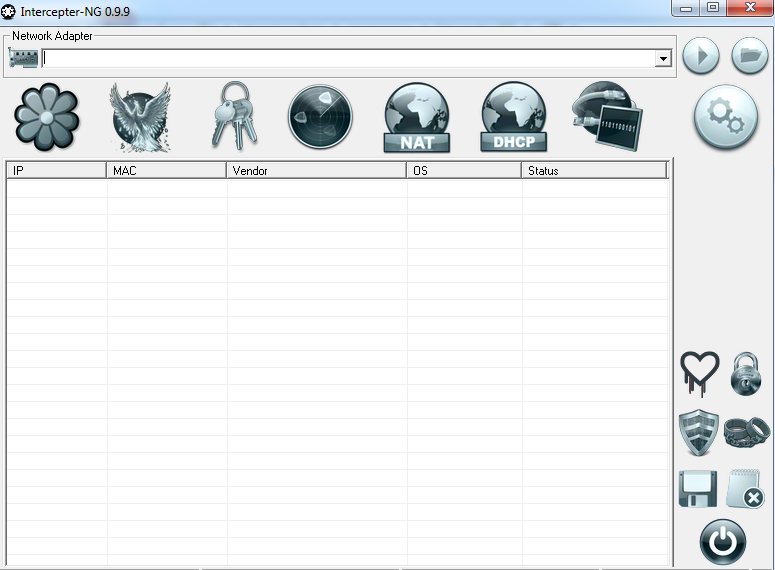Open the DHCP mode globe icon
The image size is (775, 570).
514,117
